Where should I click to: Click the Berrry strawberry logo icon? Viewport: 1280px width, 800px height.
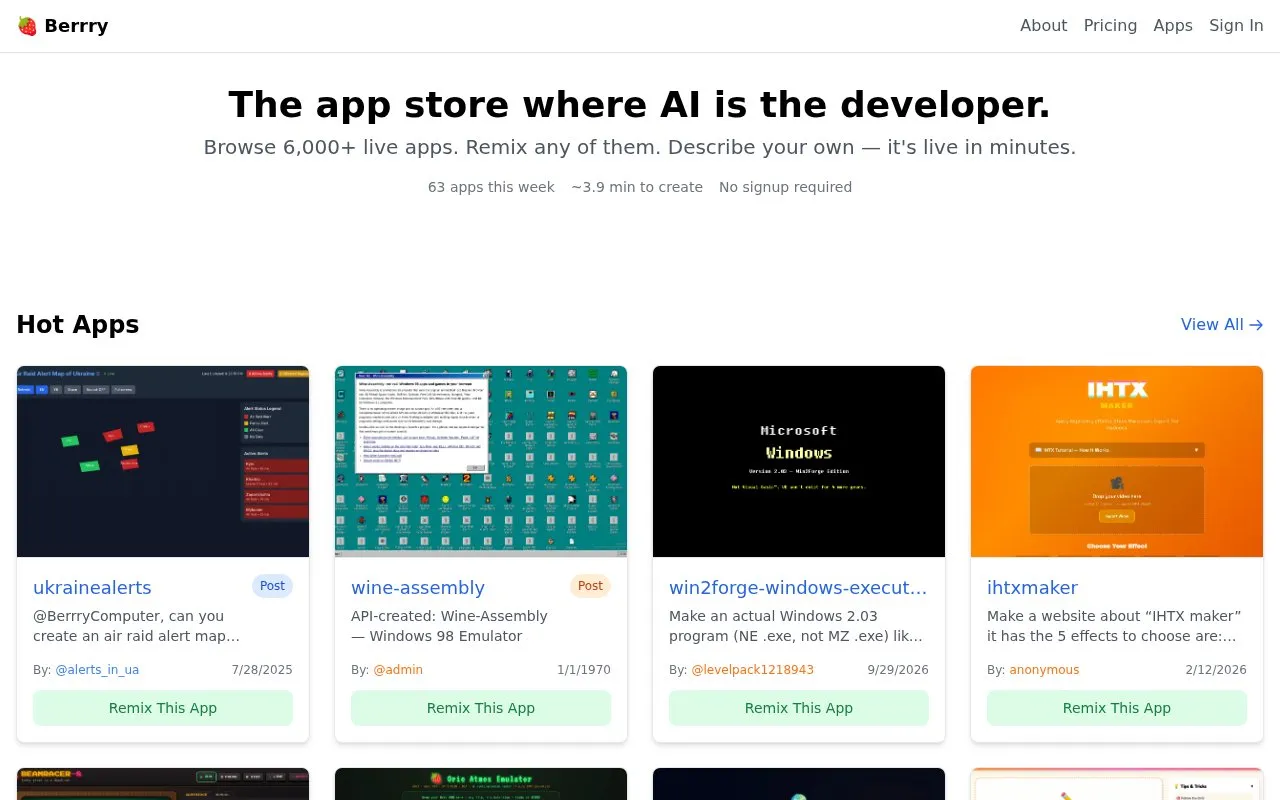27,26
